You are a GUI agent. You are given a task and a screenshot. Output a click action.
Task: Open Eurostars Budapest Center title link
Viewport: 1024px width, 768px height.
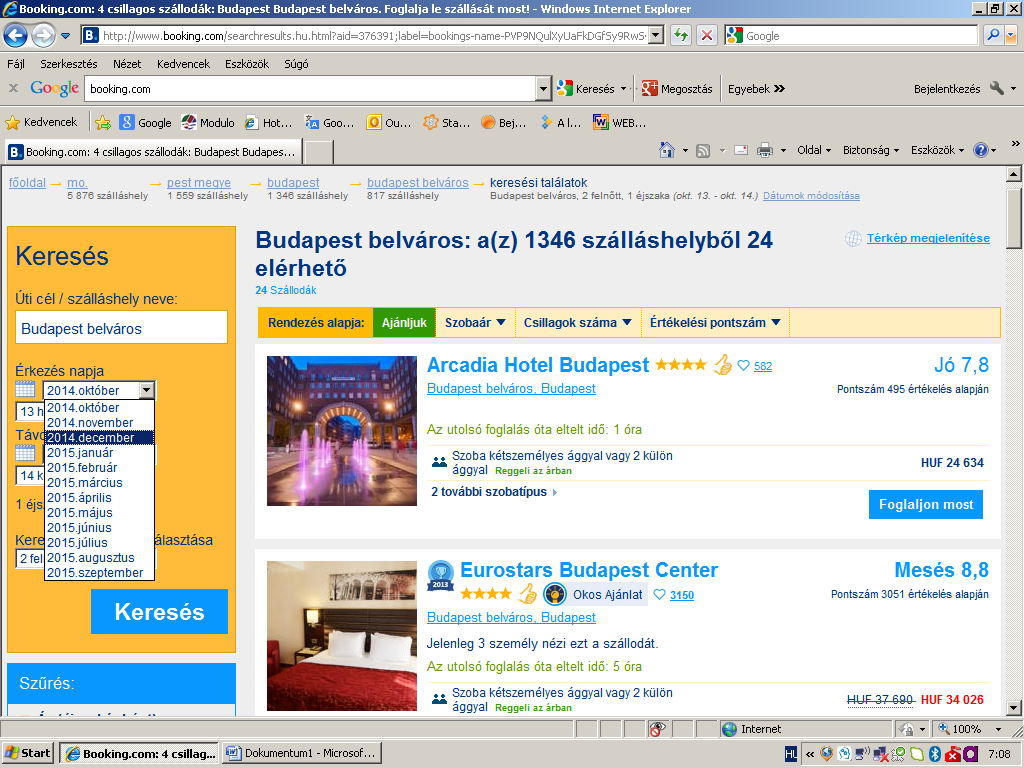pos(588,569)
